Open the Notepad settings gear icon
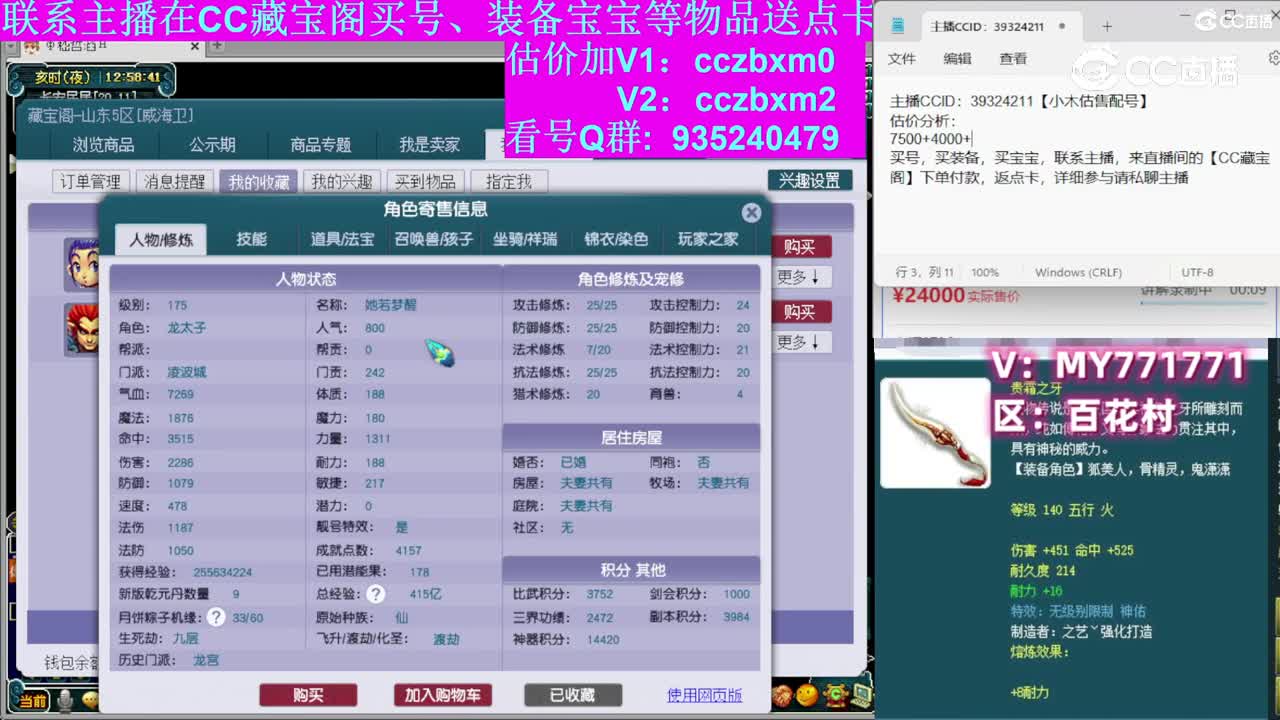The width and height of the screenshot is (1280, 720). [x=1274, y=59]
